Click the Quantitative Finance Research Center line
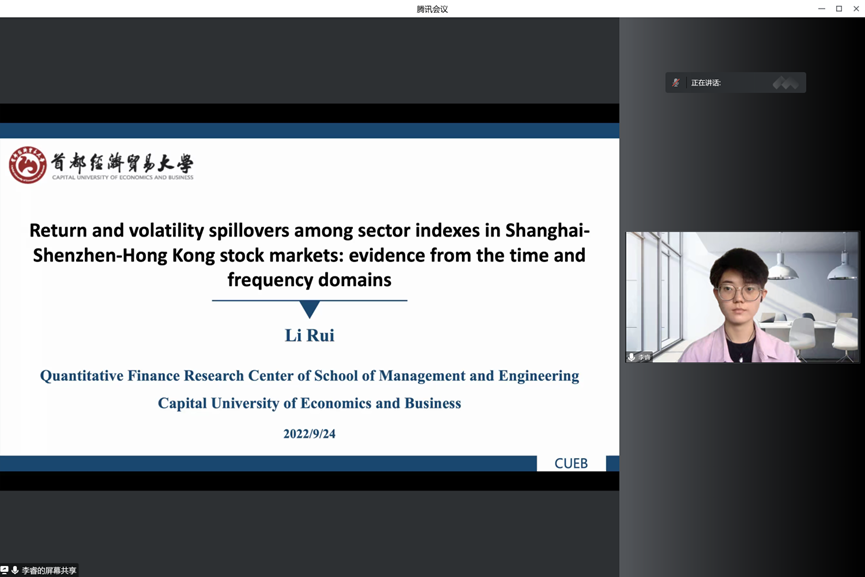Screen dimensions: 865x577 point(309,376)
